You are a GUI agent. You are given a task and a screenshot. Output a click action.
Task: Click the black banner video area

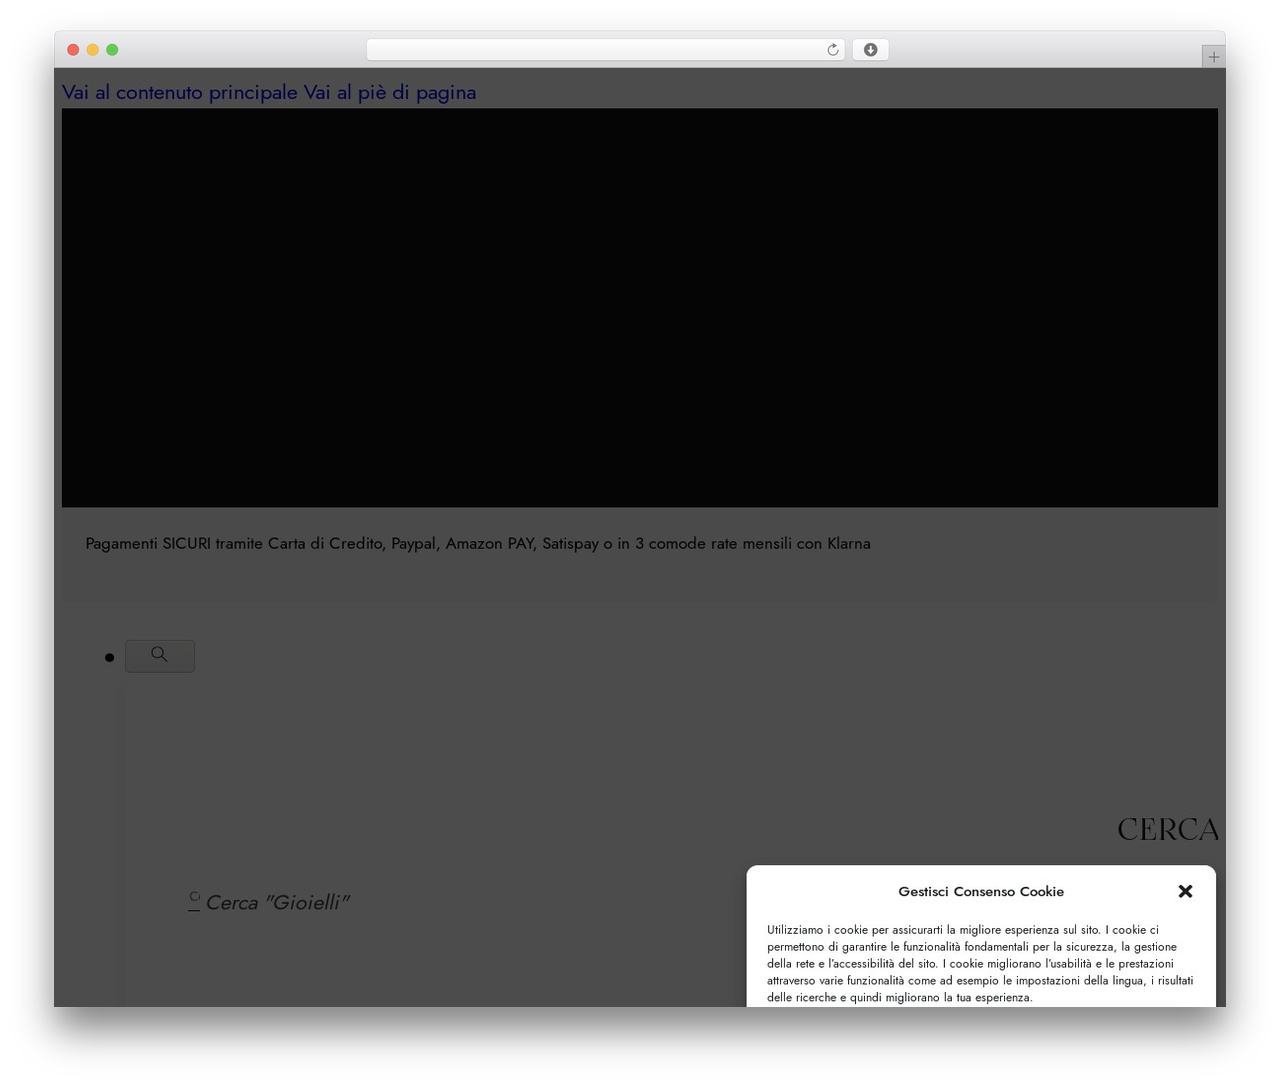click(x=640, y=308)
